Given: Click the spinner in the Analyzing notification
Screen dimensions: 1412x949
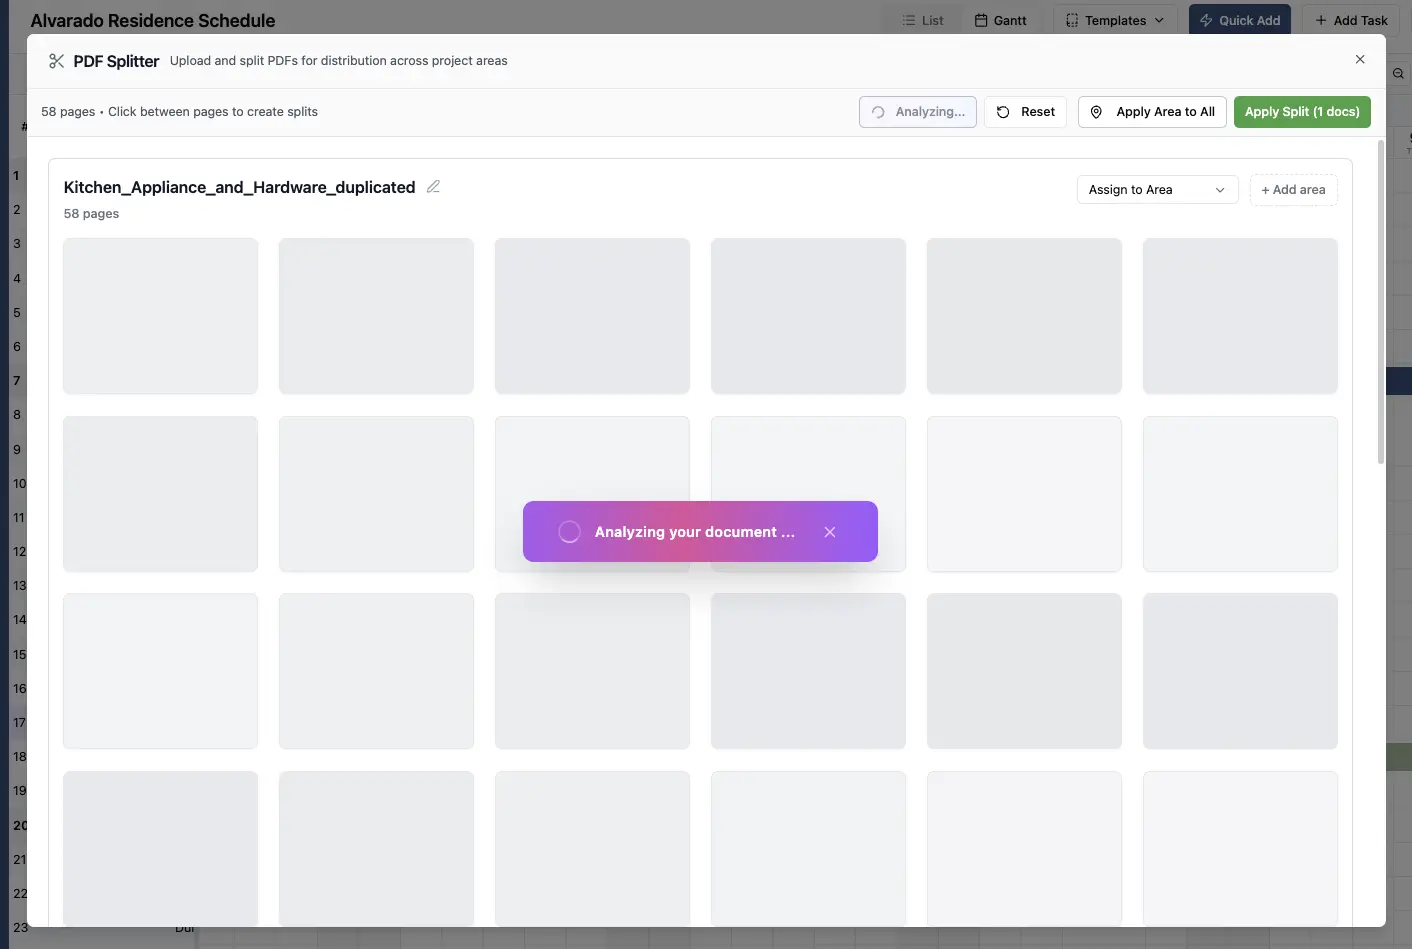Looking at the screenshot, I should [x=569, y=531].
